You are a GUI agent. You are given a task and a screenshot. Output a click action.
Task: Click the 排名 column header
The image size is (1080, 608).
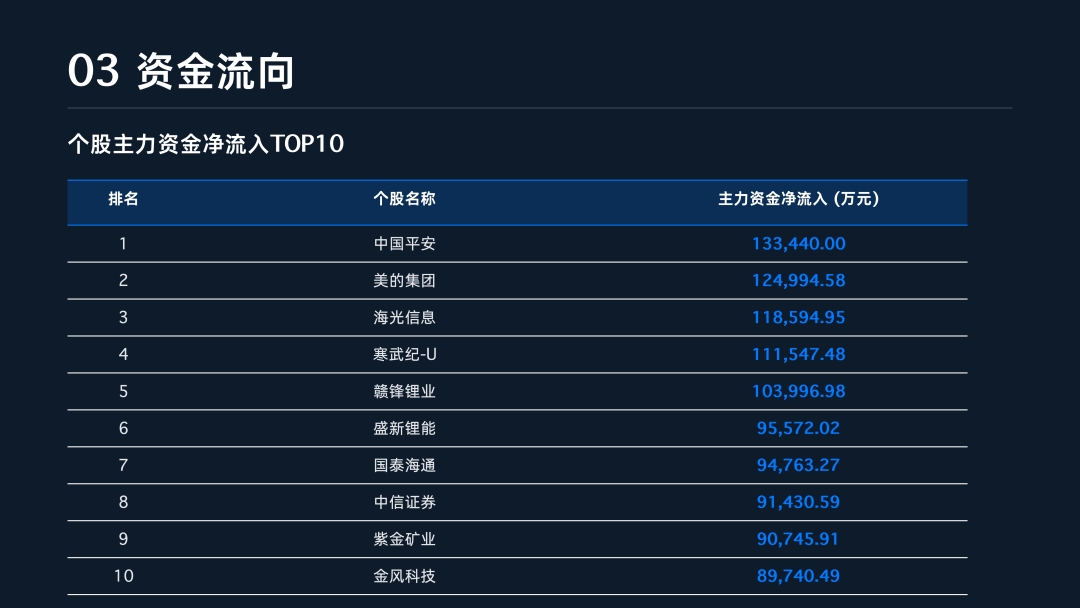pyautogui.click(x=124, y=199)
